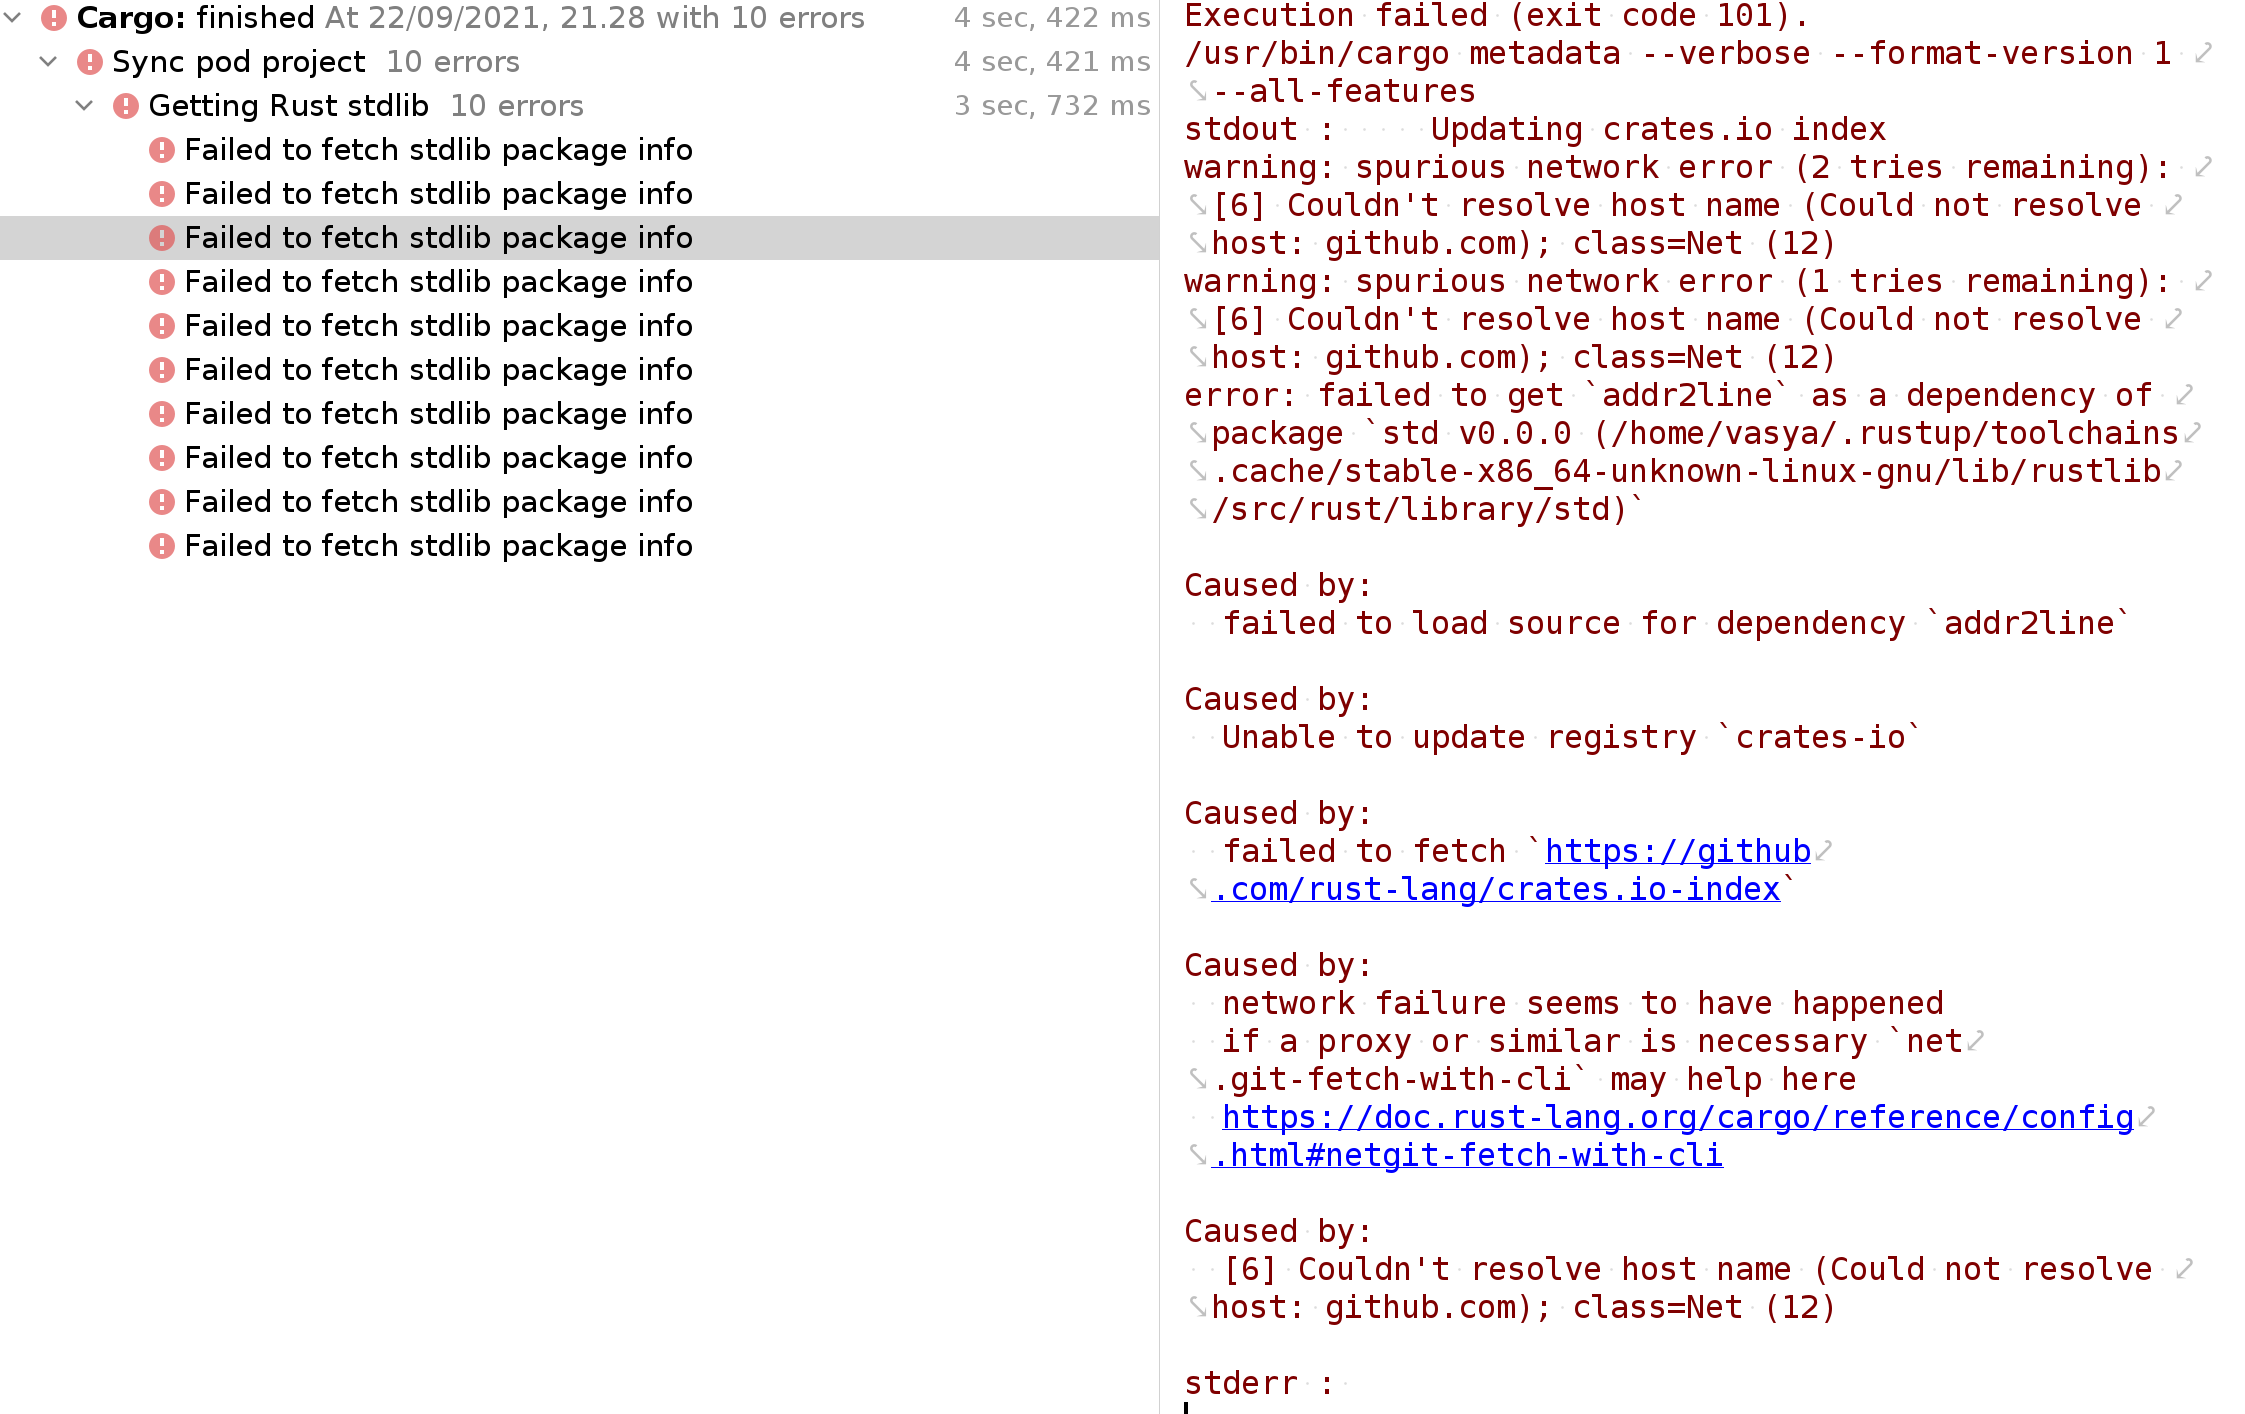The height and width of the screenshot is (1414, 2245).
Task: Click the Cargo root node error icon
Action: coord(54,18)
